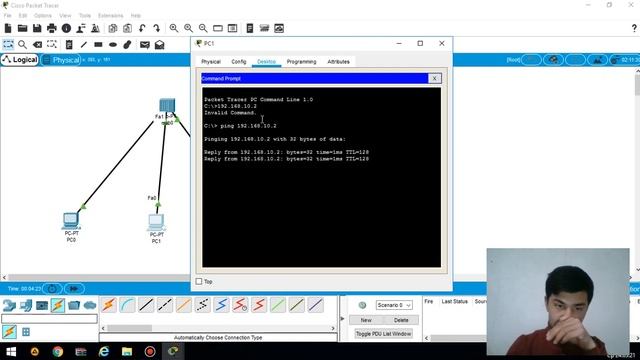Expand the PDU list panel arrow
The image size is (640, 360).
pos(342,318)
